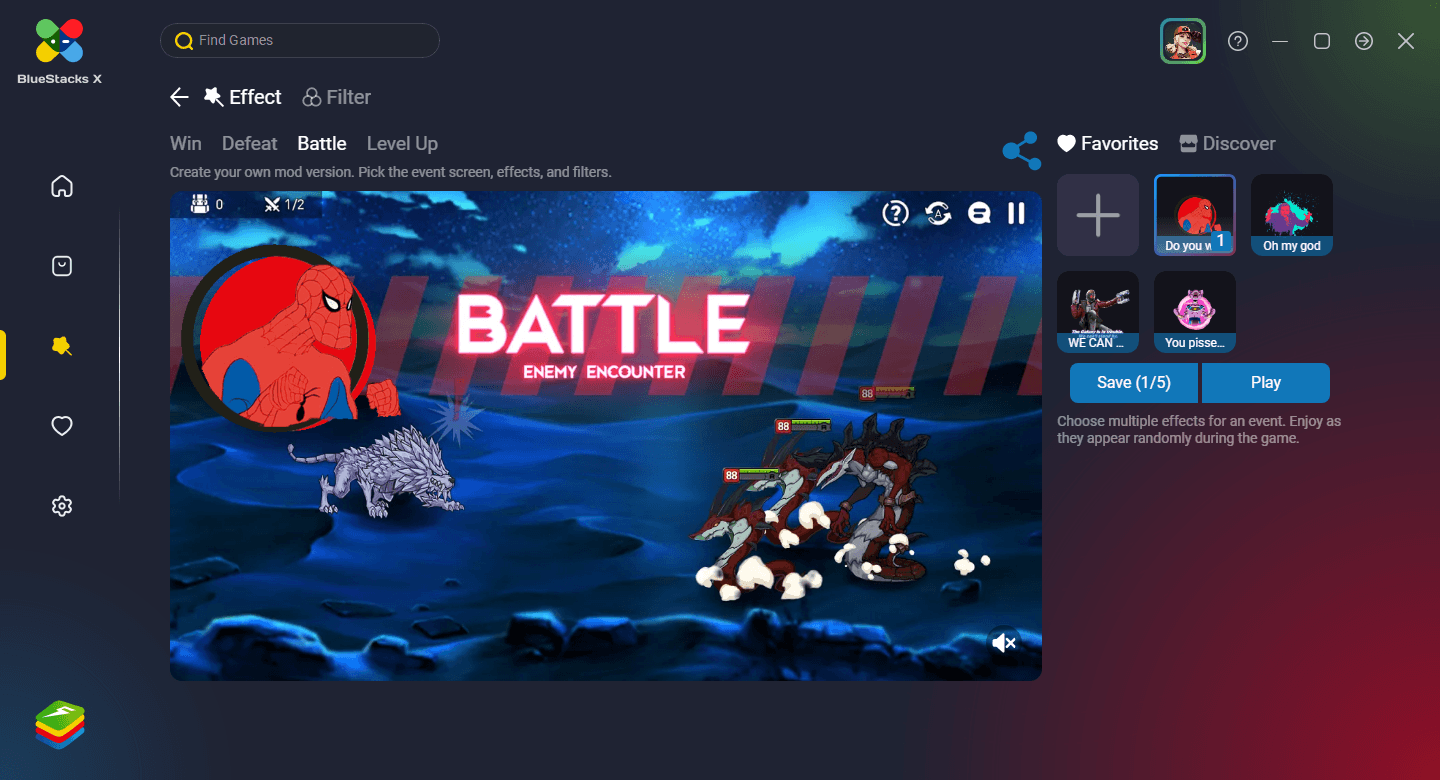This screenshot has height=780, width=1440.
Task: Click the search magnifier icon
Action: [x=184, y=41]
